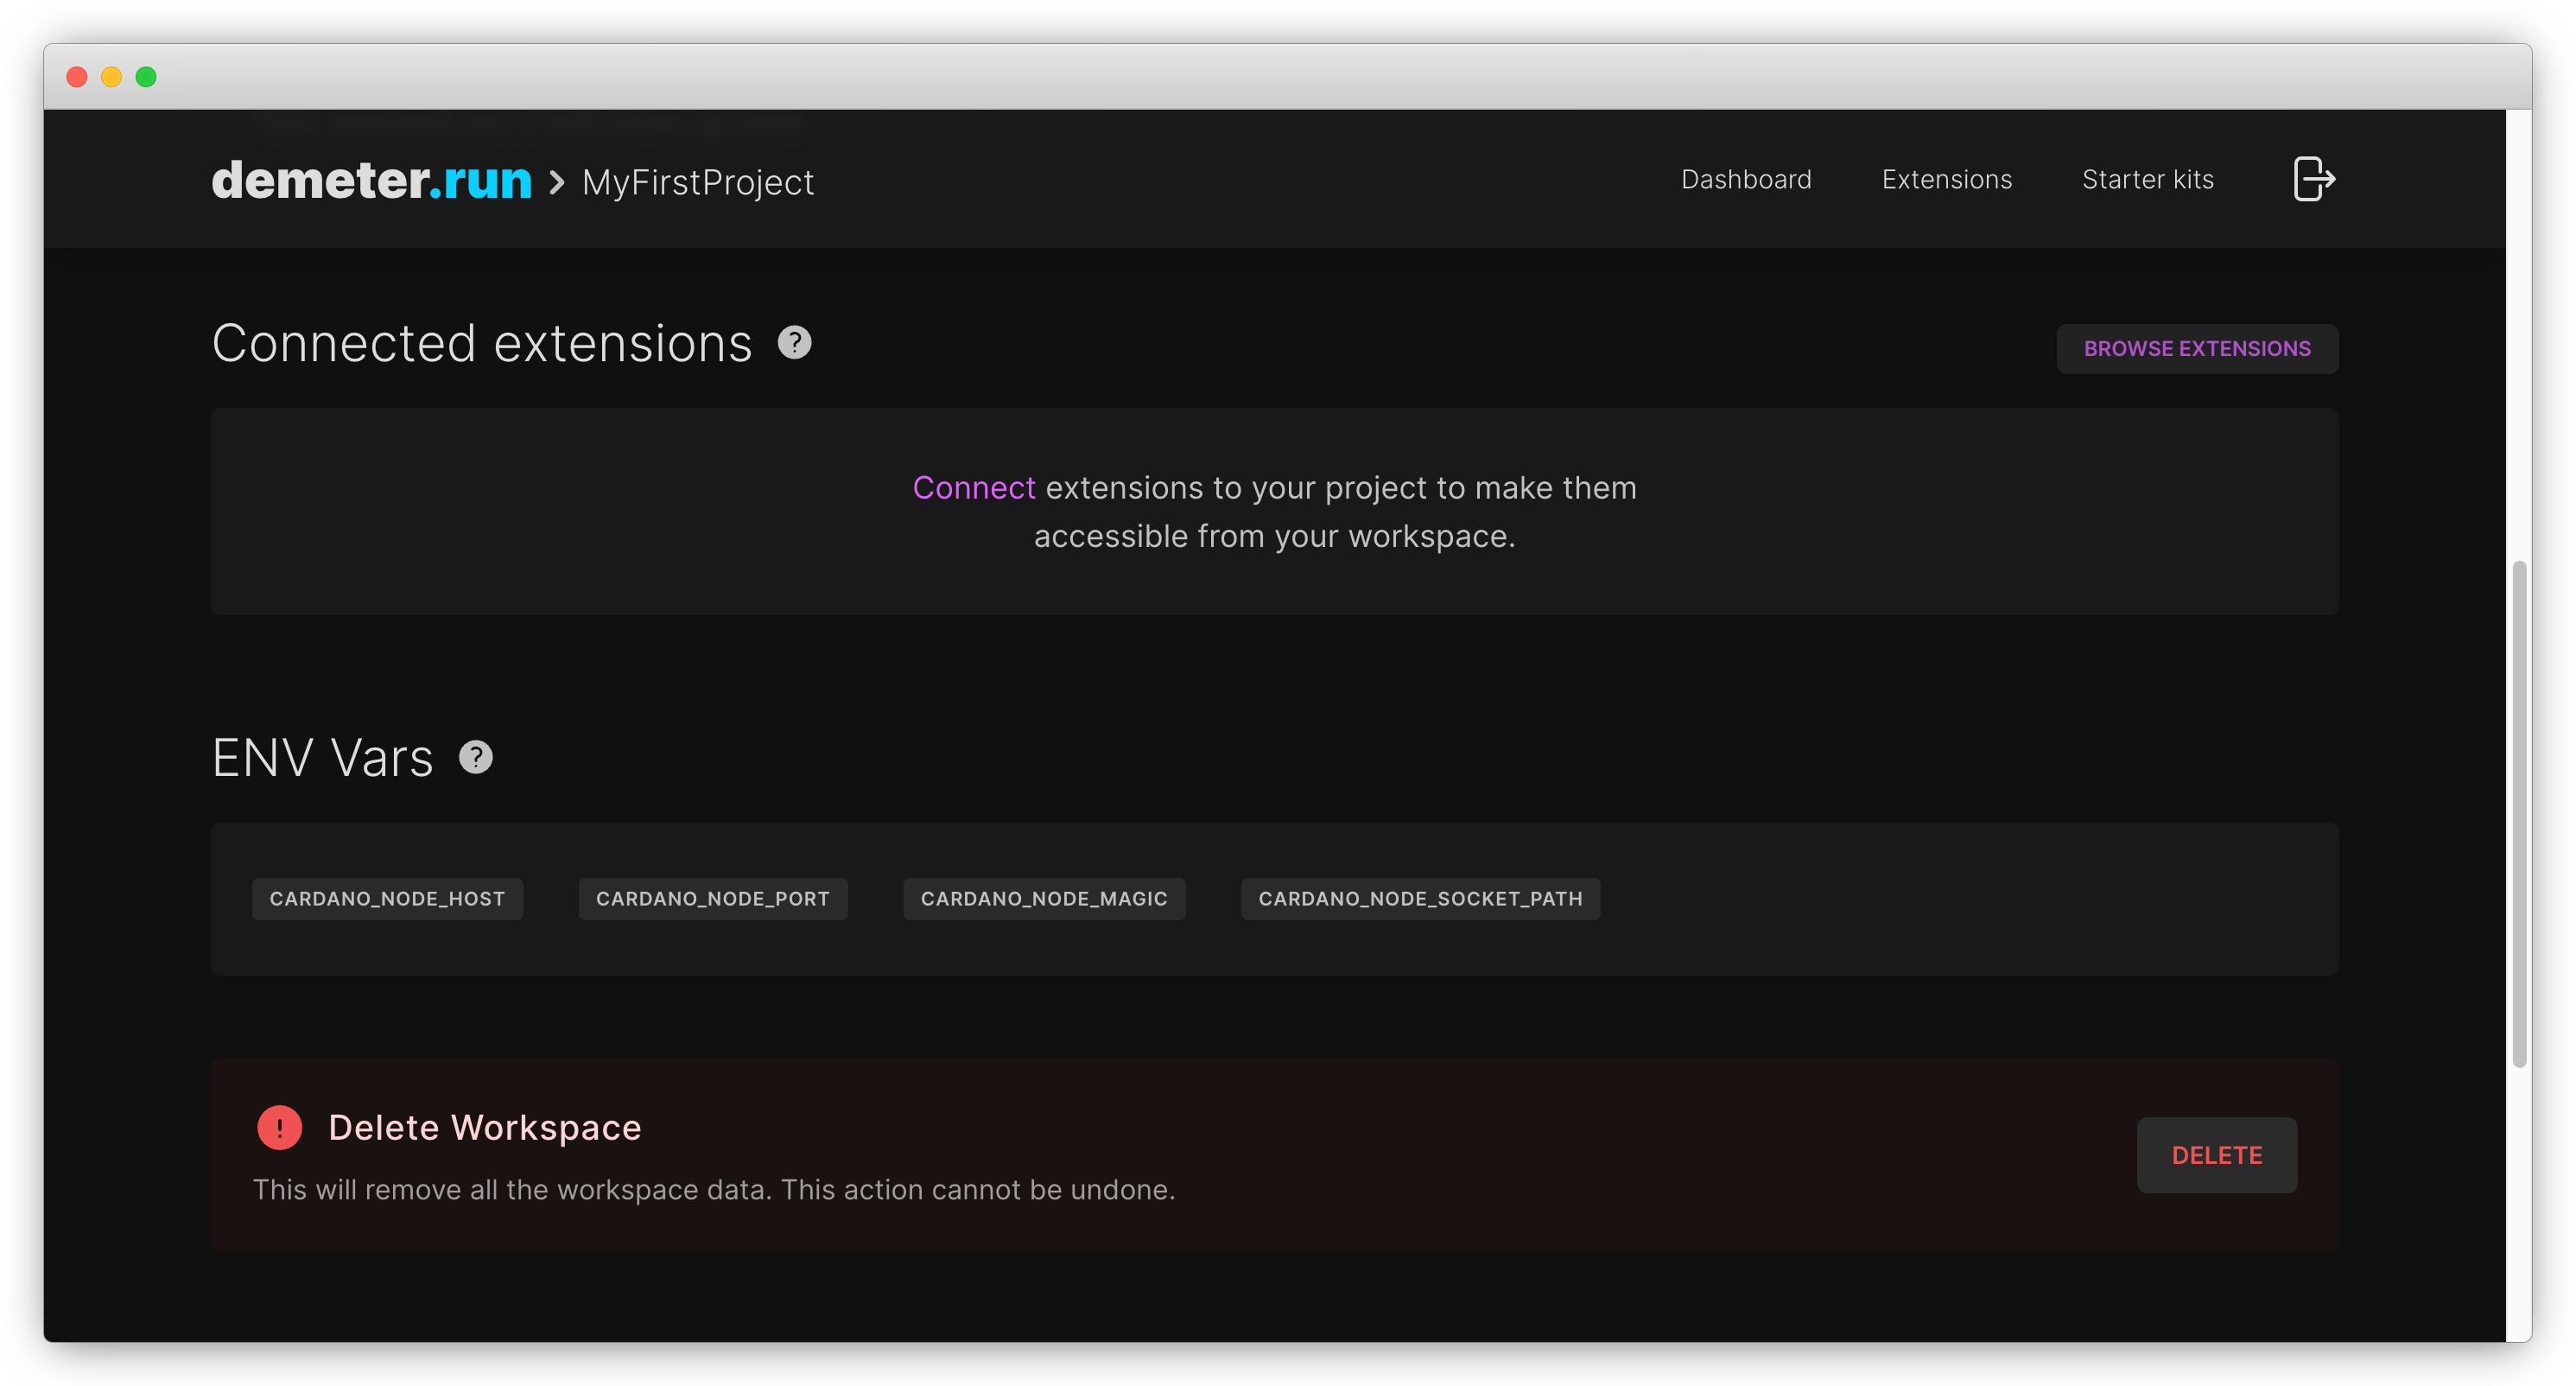Viewport: 2576px width, 1386px height.
Task: Maximize the window with green button
Action: point(146,77)
